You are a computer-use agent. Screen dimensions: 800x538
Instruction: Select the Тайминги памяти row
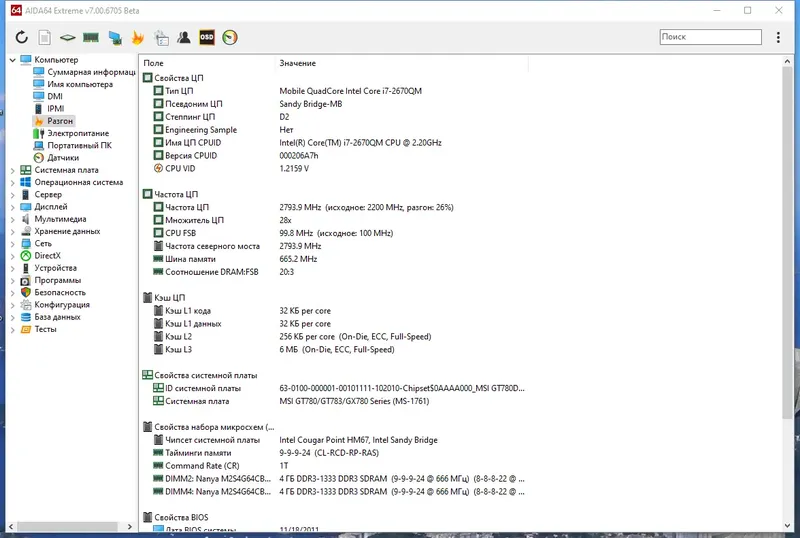(337, 453)
